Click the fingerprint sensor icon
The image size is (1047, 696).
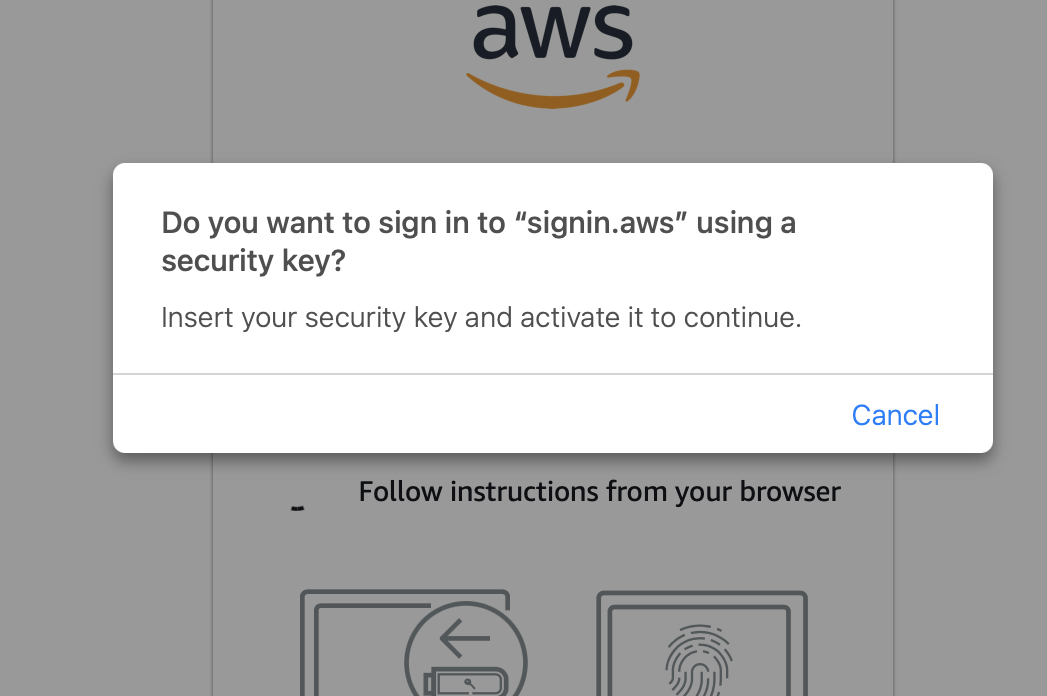pos(700,660)
